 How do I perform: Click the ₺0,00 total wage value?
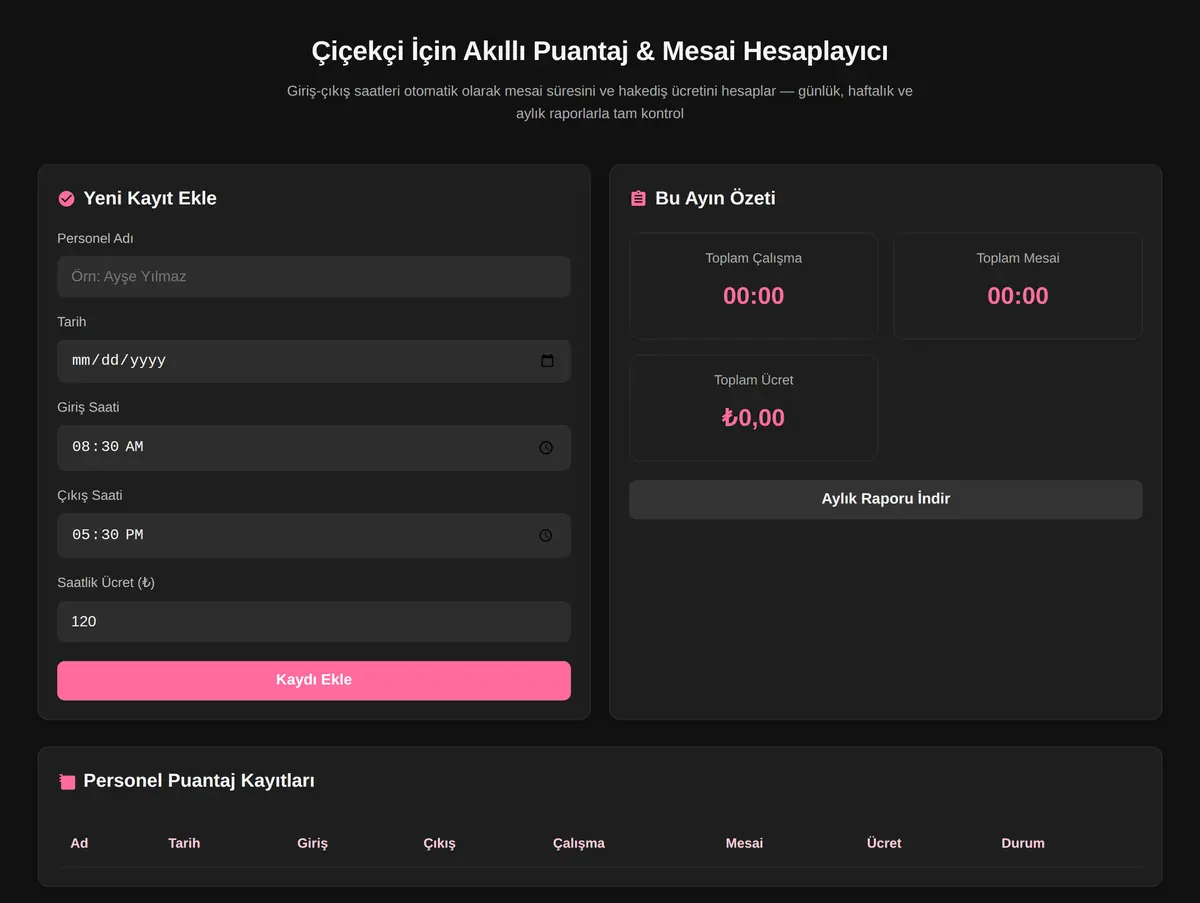click(754, 418)
